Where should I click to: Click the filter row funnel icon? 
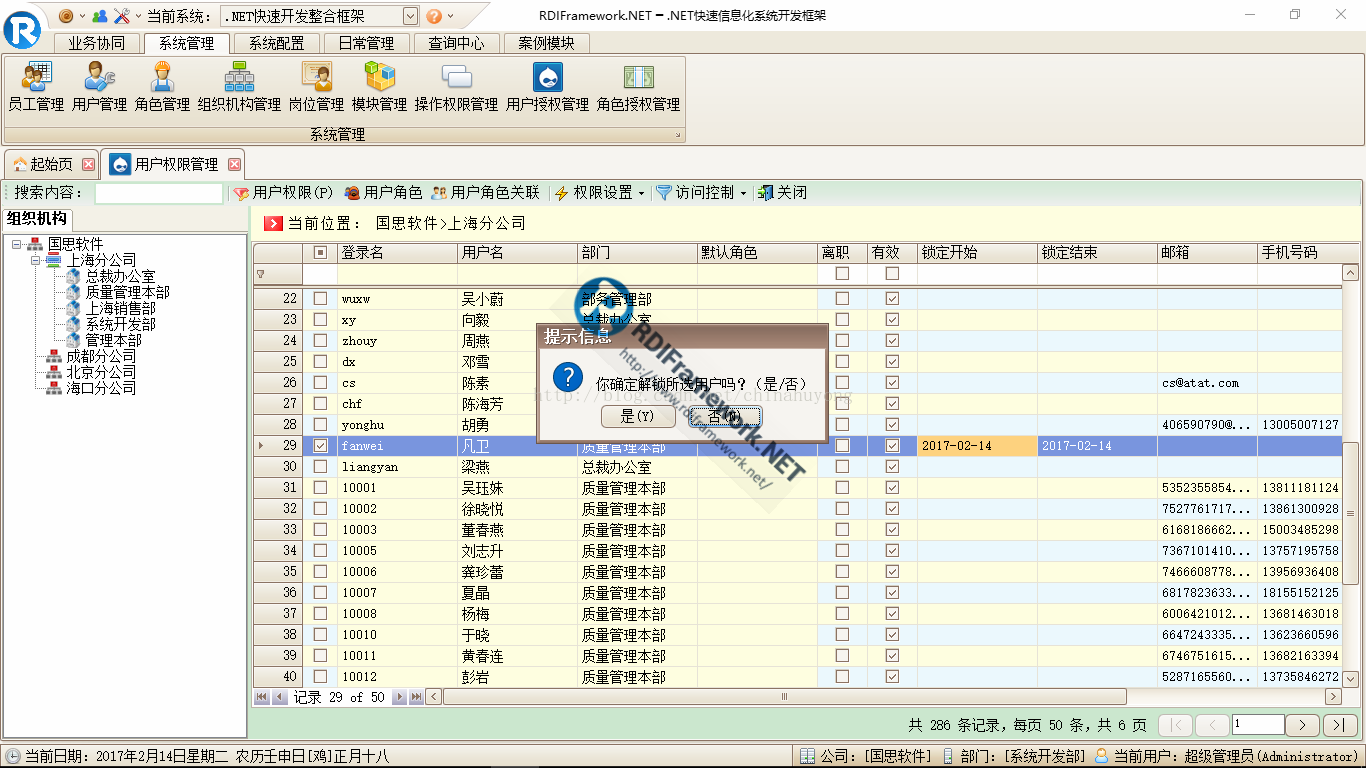[261, 274]
